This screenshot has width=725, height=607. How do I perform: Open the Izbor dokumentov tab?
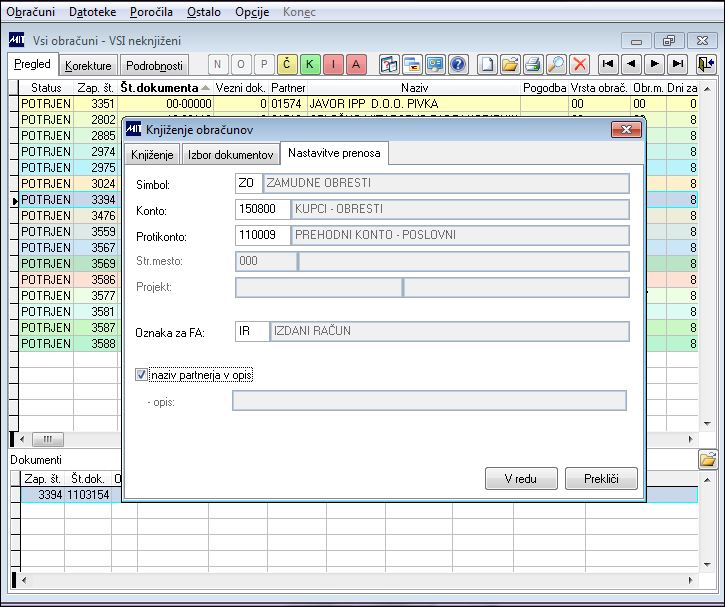pos(230,154)
